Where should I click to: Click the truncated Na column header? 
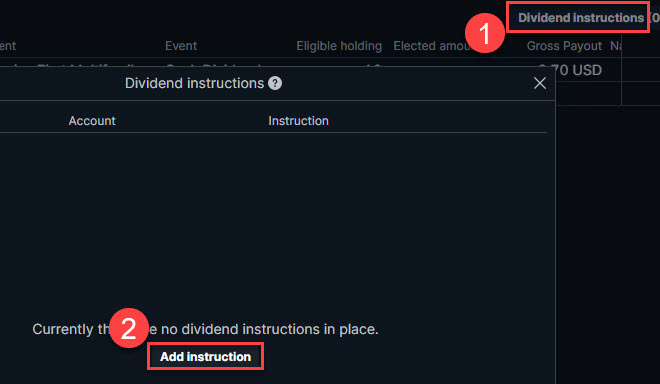(x=616, y=45)
